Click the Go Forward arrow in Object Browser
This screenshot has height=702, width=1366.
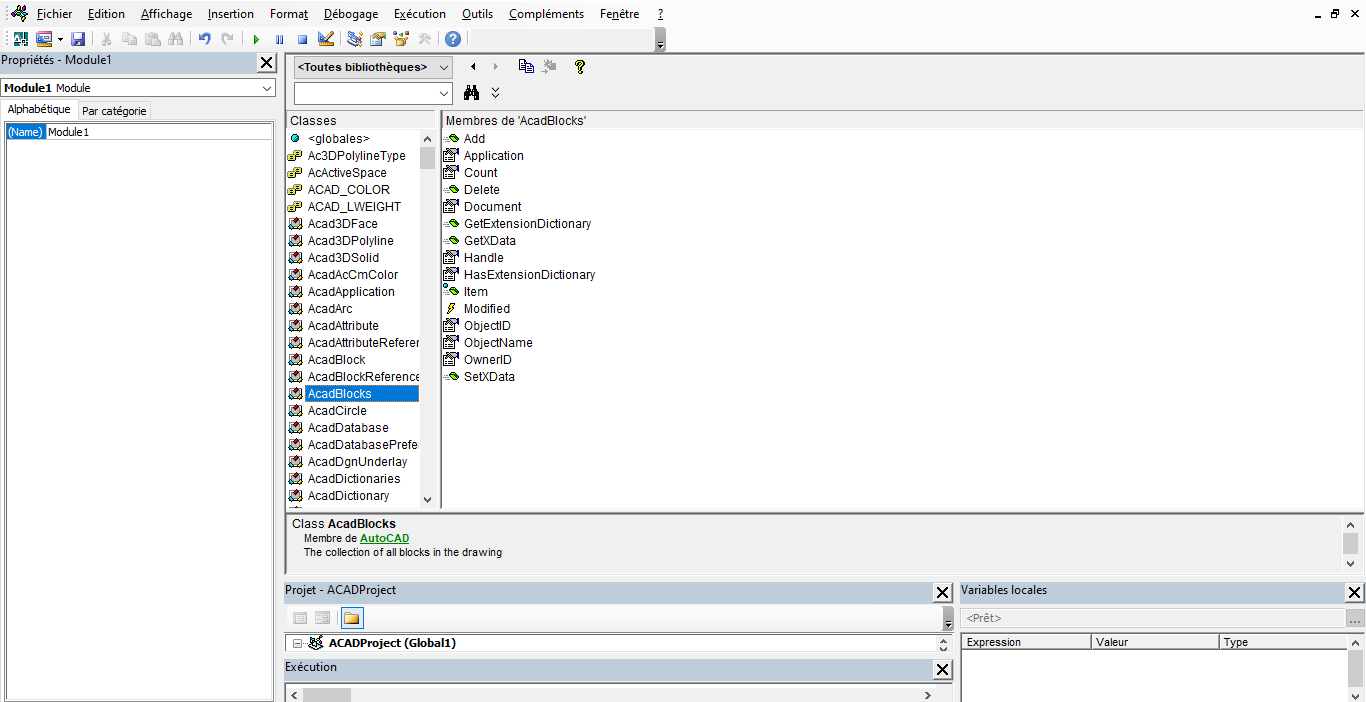coord(495,67)
